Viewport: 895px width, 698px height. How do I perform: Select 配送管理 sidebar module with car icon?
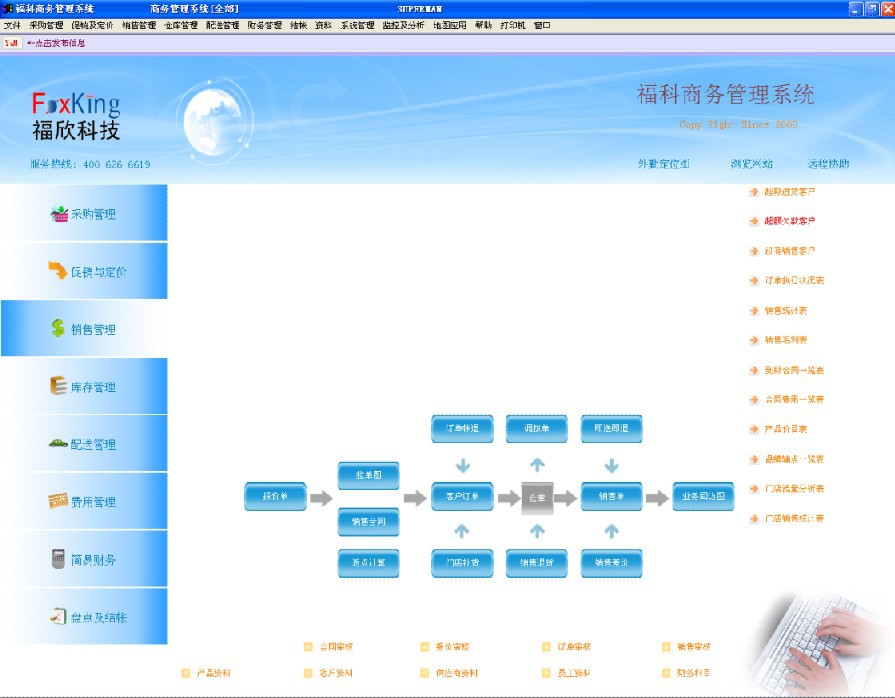point(58,444)
